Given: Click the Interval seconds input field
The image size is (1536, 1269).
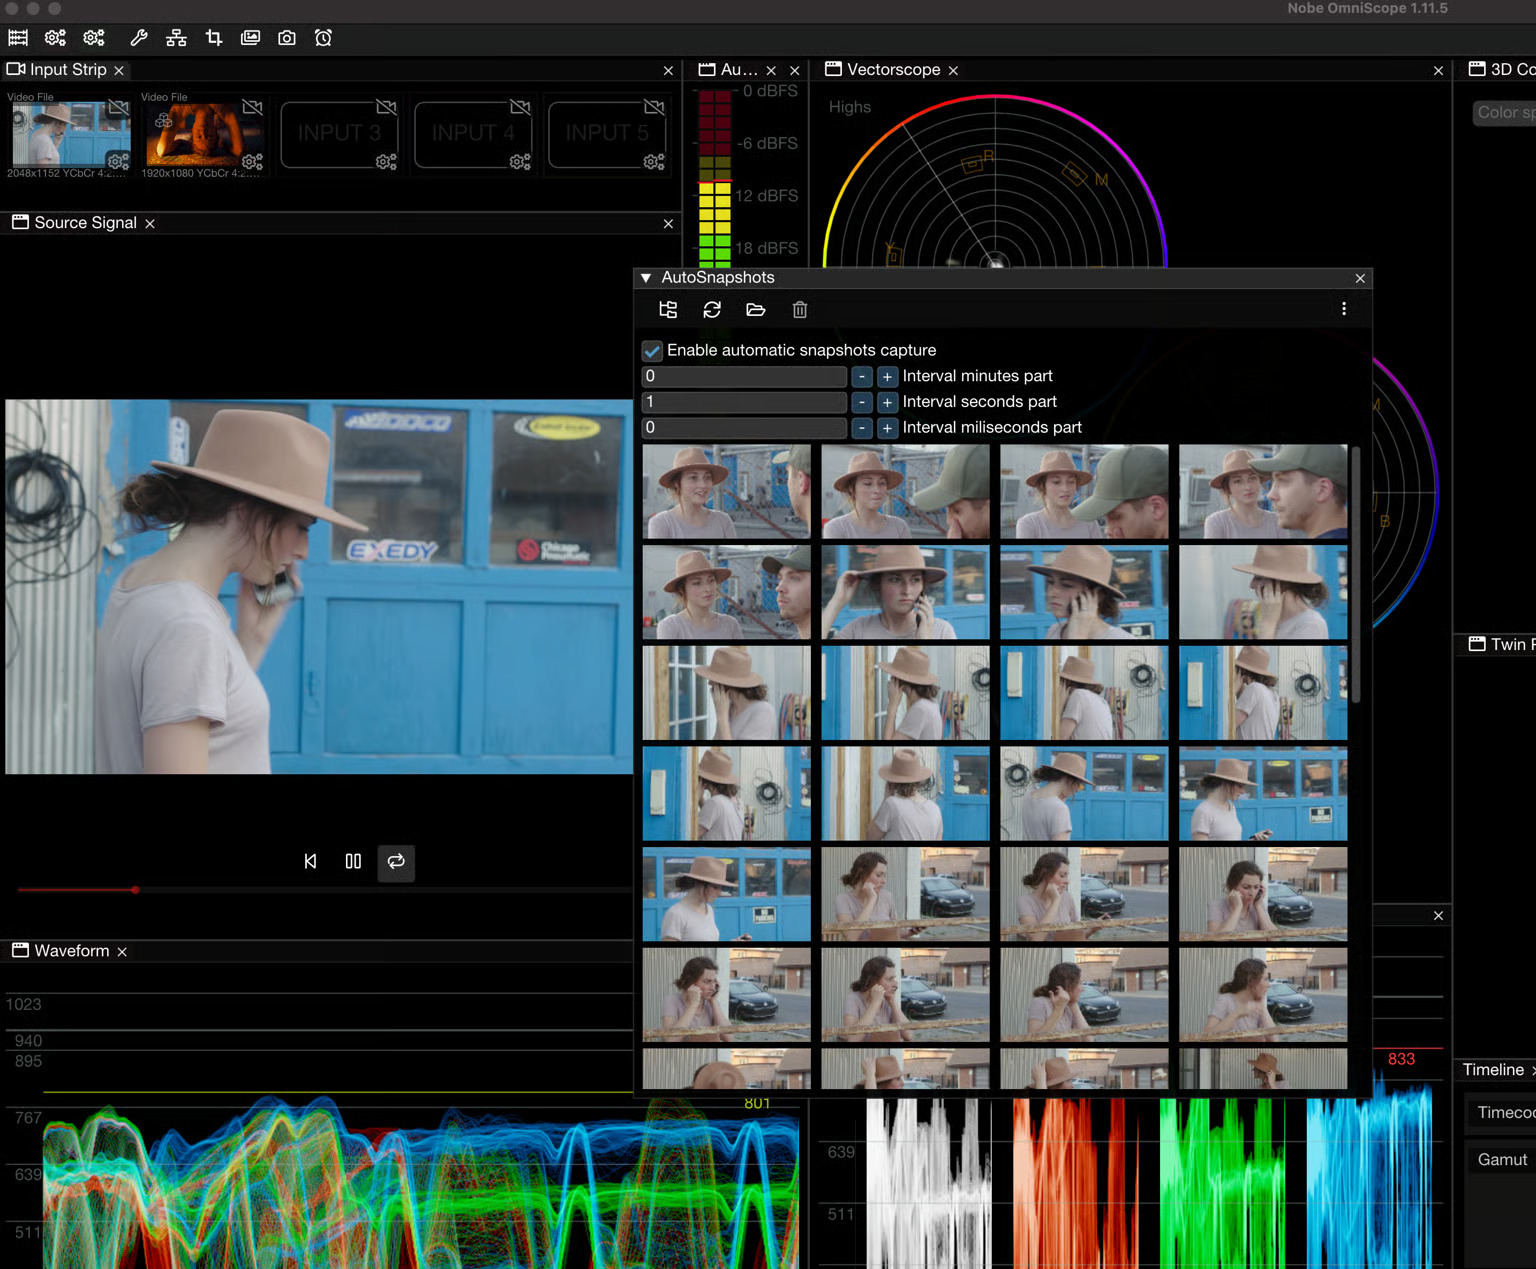Looking at the screenshot, I should pos(744,402).
